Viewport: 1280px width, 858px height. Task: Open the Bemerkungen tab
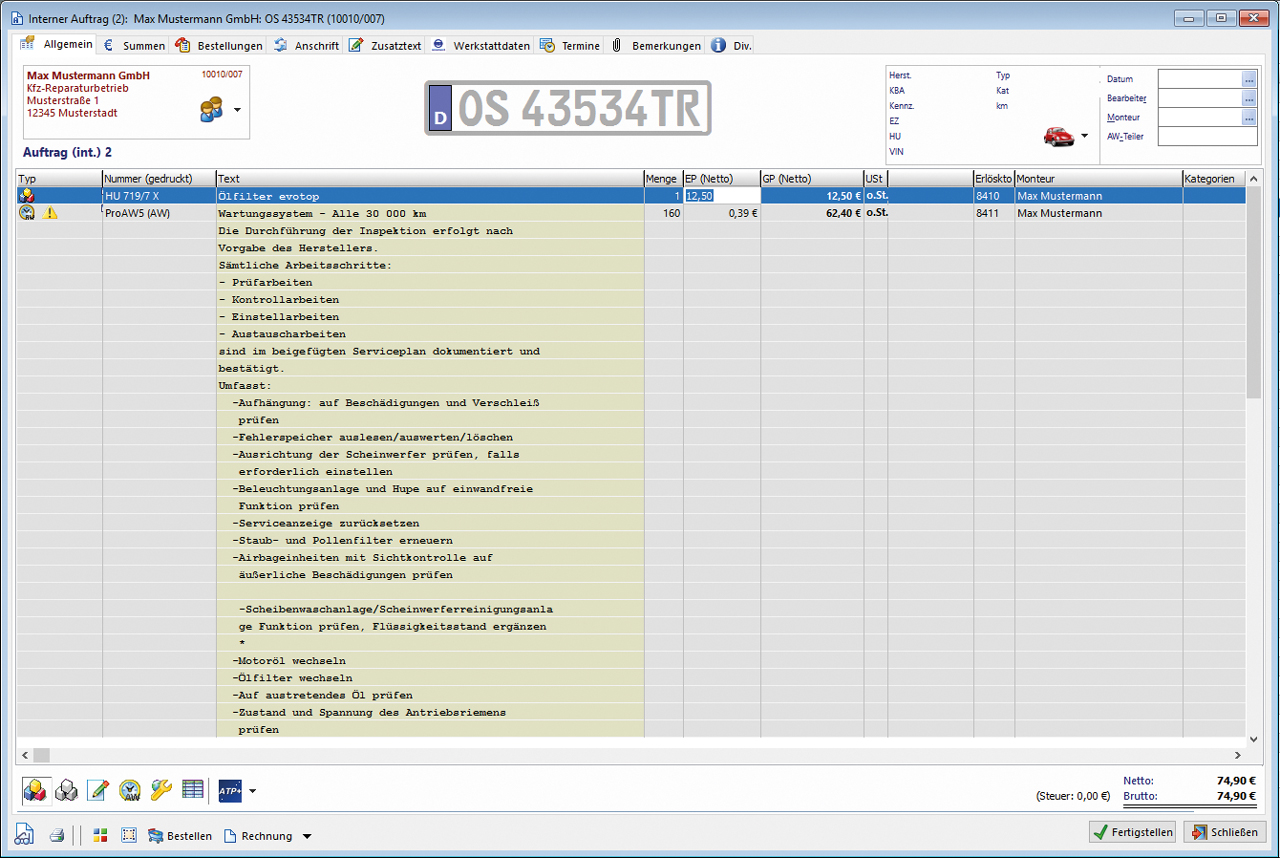tap(656, 45)
